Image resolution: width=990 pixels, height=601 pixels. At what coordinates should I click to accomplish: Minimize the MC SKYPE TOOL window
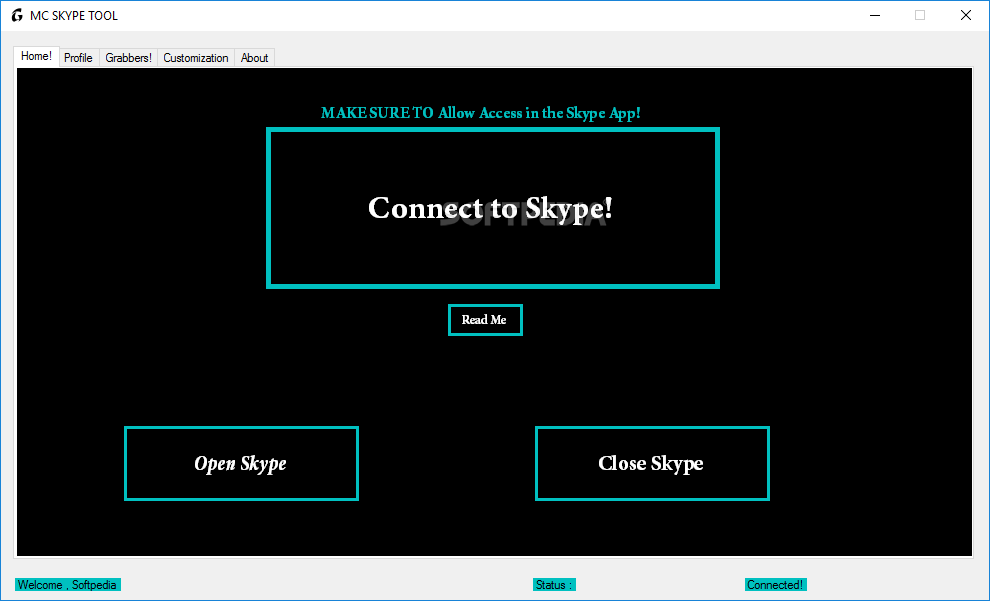875,15
